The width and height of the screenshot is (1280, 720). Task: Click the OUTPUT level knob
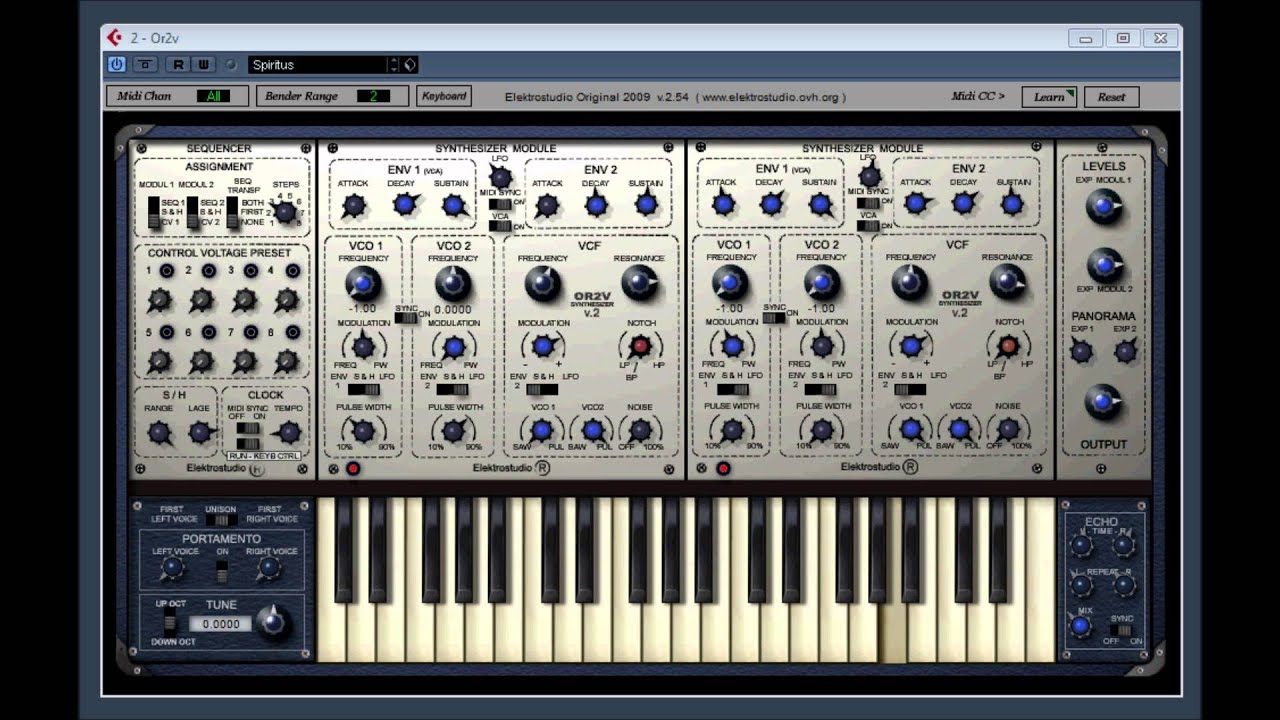point(1102,401)
